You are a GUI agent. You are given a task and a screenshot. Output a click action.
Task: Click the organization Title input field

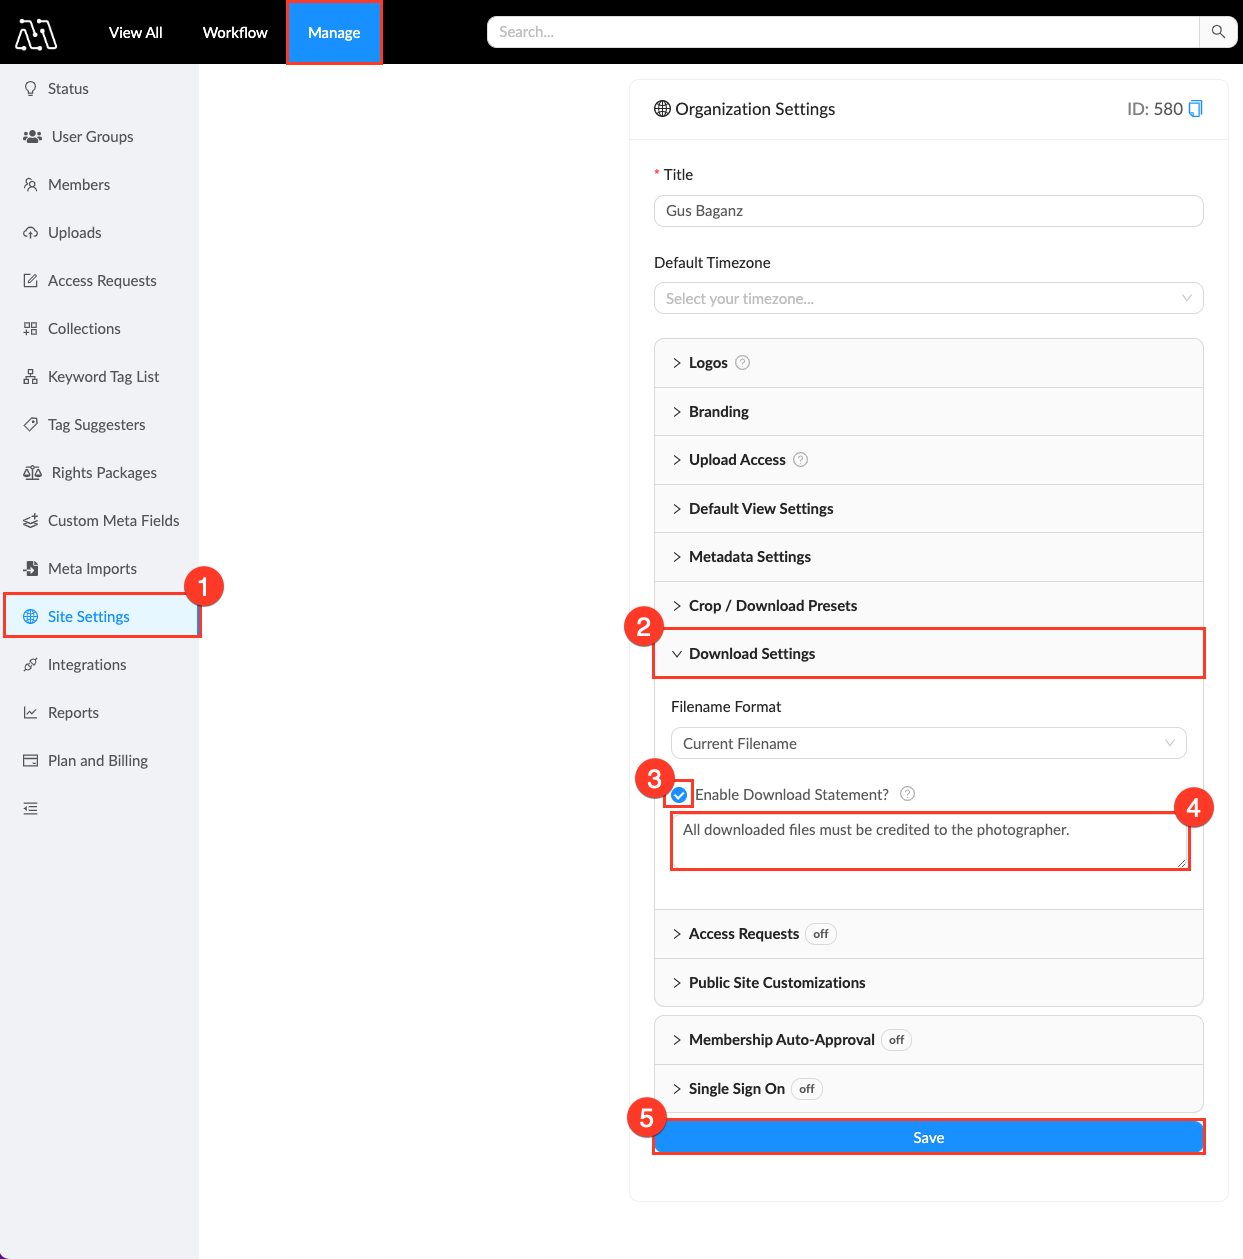coord(928,211)
